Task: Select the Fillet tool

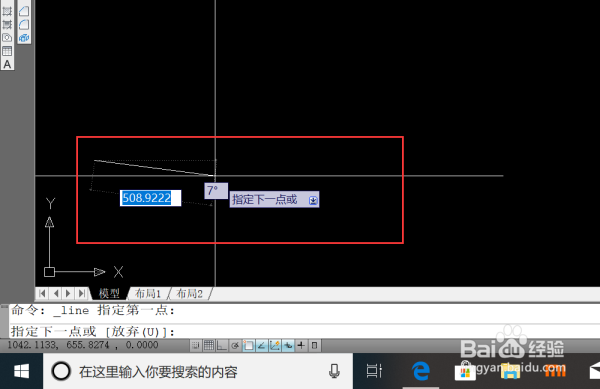Action: [24, 25]
